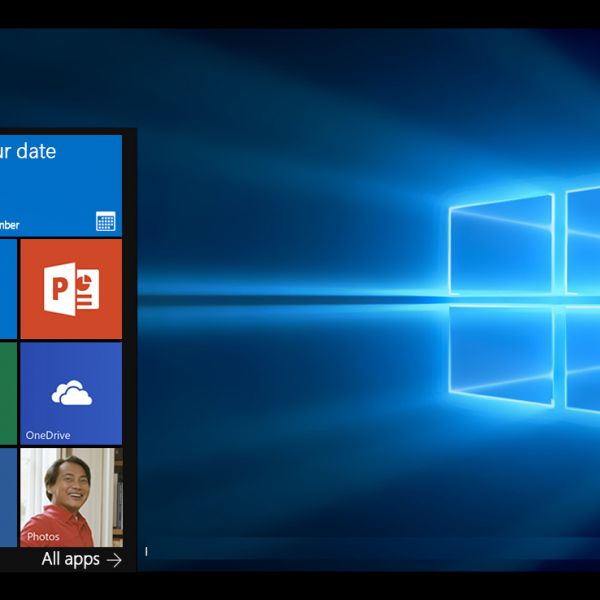The width and height of the screenshot is (600, 600).
Task: Click the All apps arrow
Action: (x=114, y=560)
